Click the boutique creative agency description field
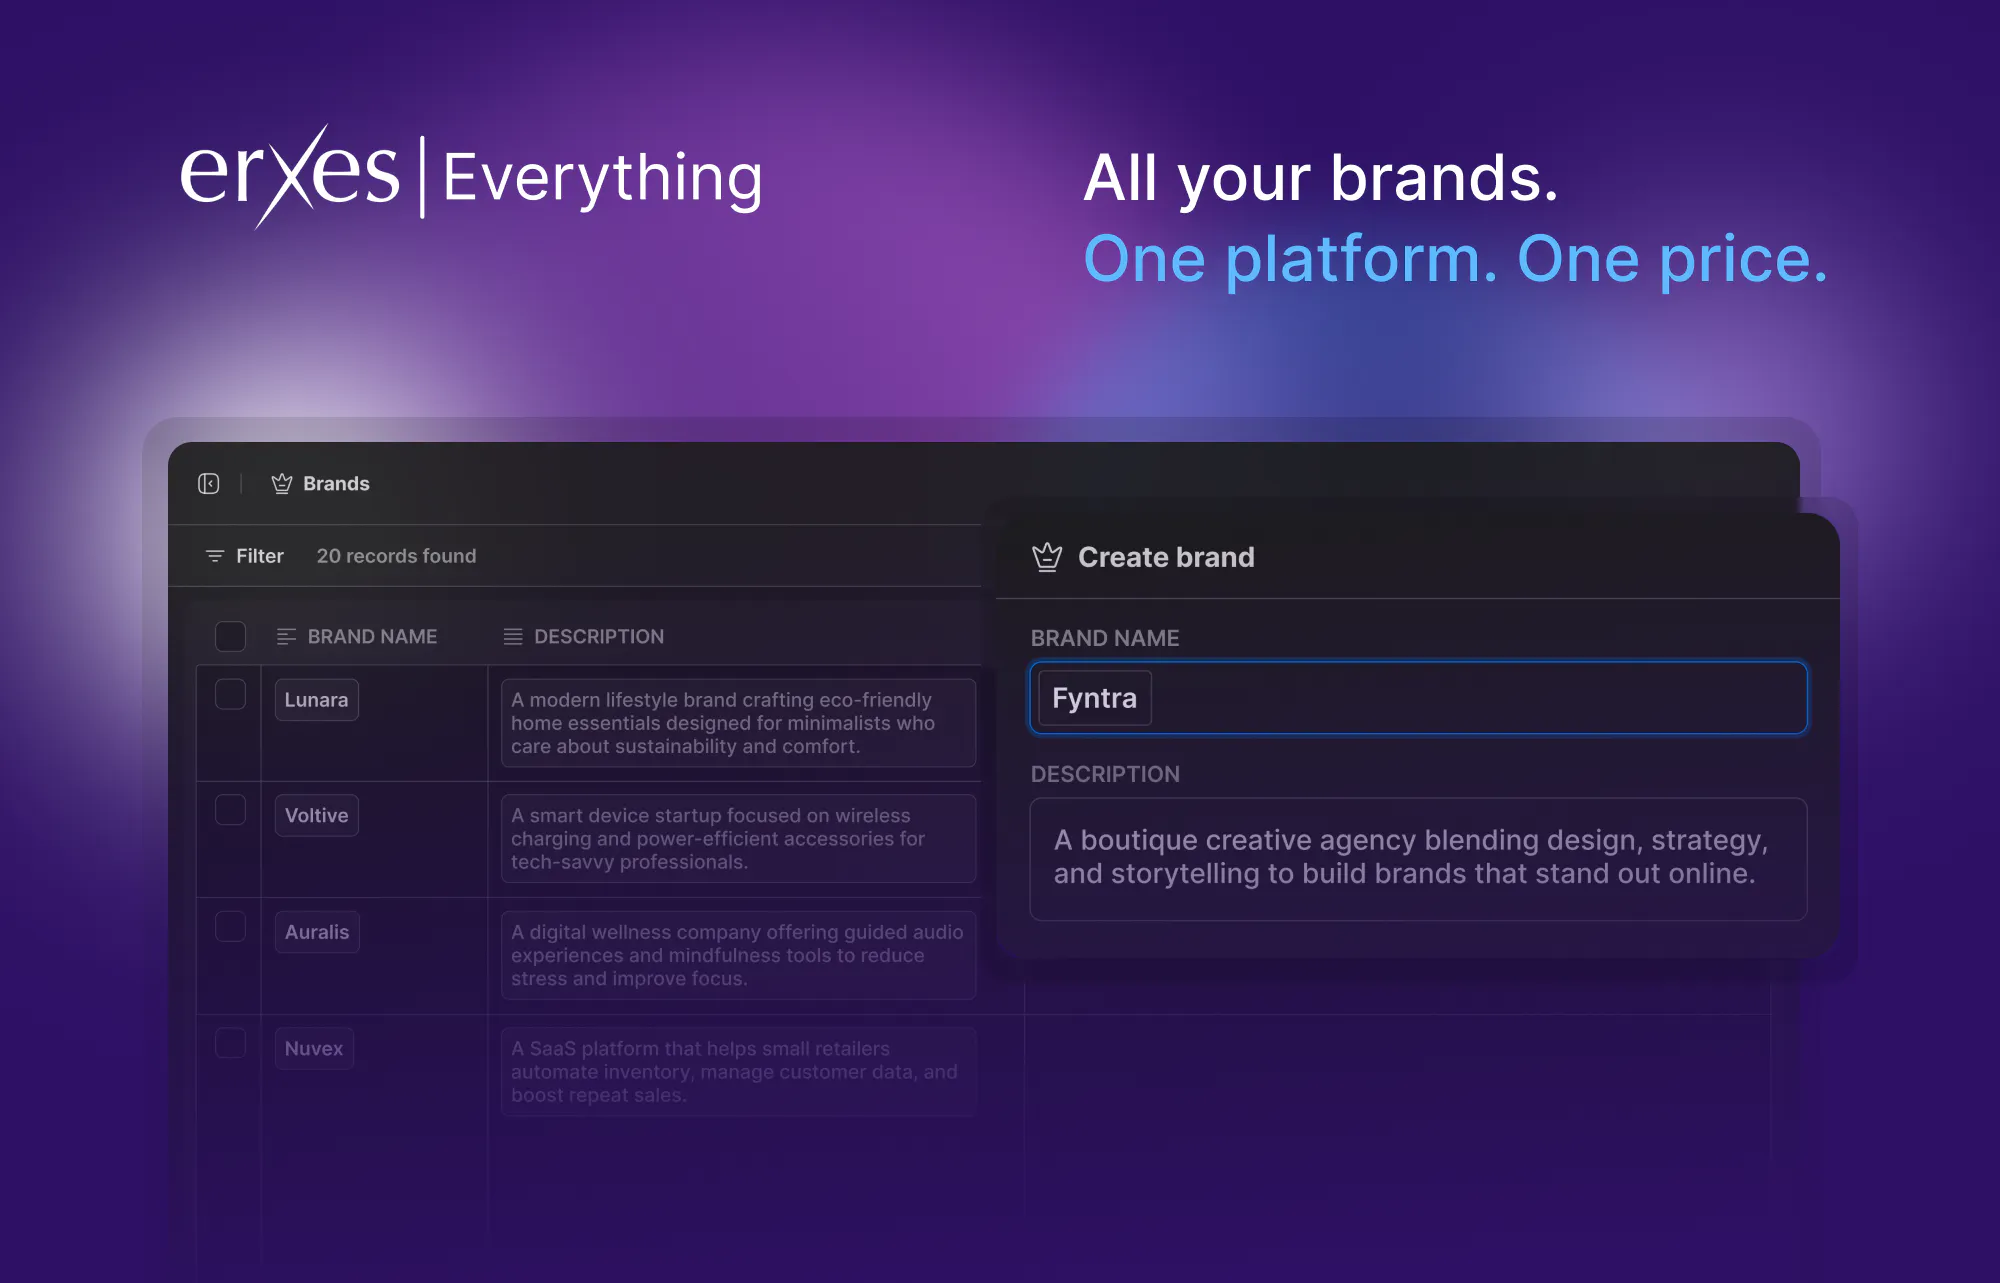This screenshot has width=2000, height=1283. [x=1418, y=859]
